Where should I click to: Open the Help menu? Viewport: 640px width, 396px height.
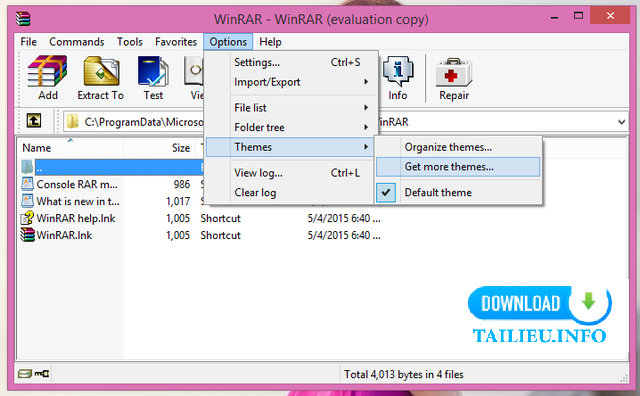[270, 42]
